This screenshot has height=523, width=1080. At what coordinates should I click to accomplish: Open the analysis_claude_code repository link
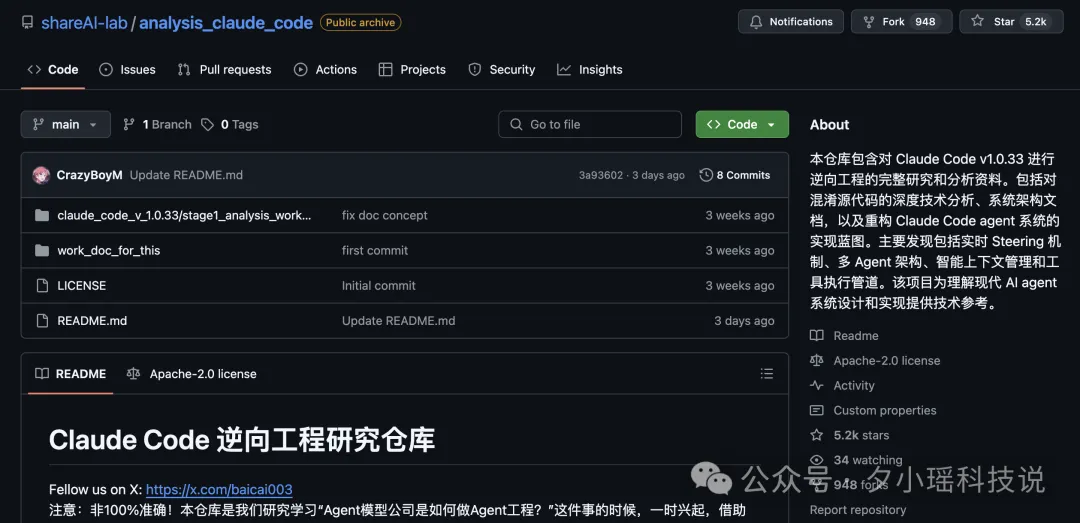[226, 22]
